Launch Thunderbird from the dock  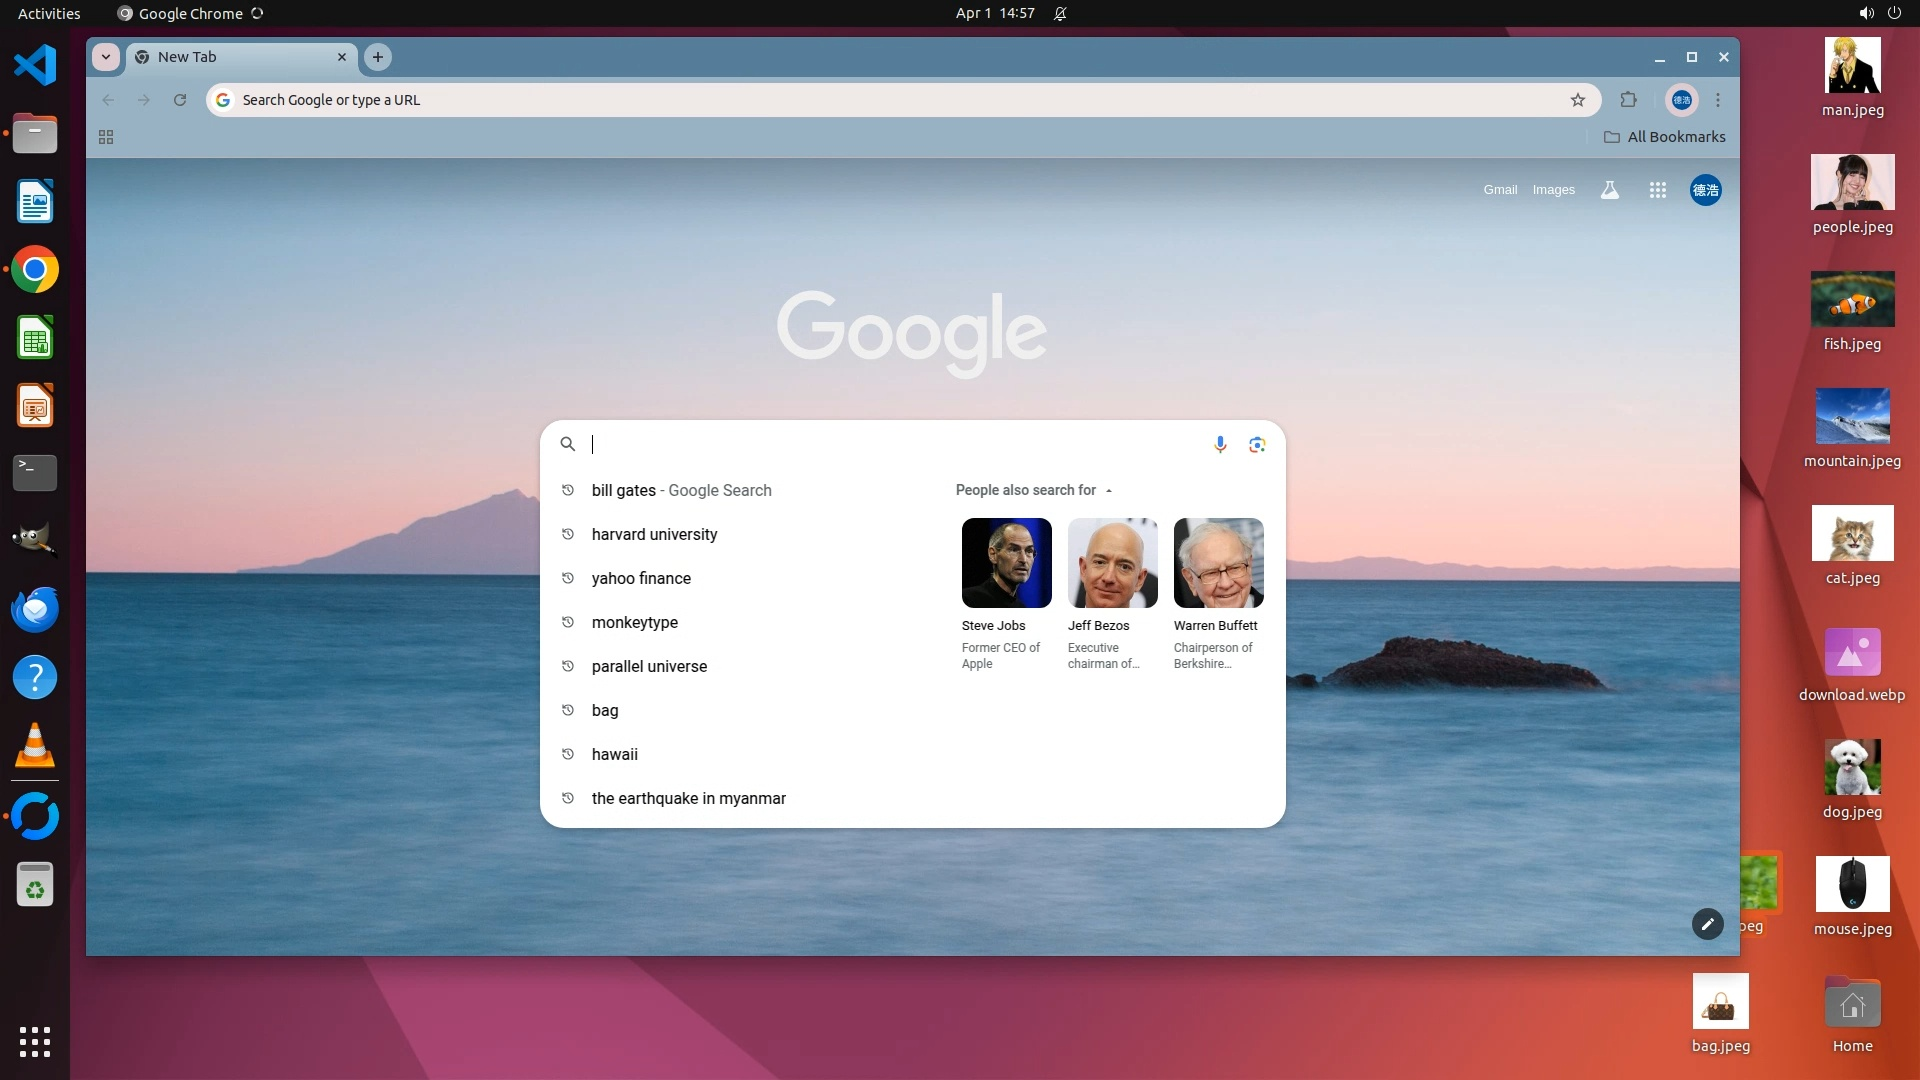tap(35, 610)
